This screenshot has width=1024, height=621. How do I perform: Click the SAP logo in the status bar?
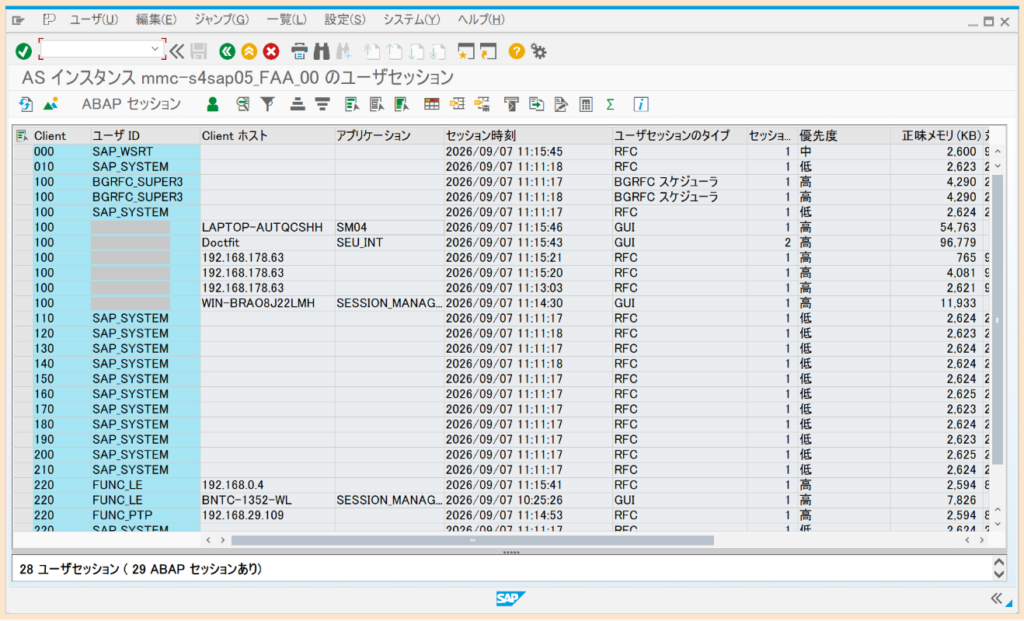tap(511, 598)
